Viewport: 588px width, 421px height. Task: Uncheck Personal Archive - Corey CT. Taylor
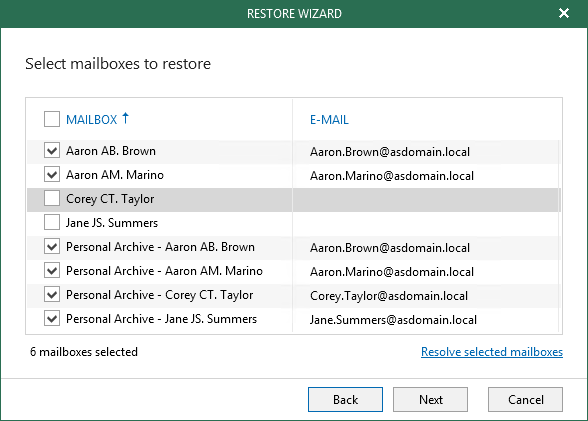point(52,295)
